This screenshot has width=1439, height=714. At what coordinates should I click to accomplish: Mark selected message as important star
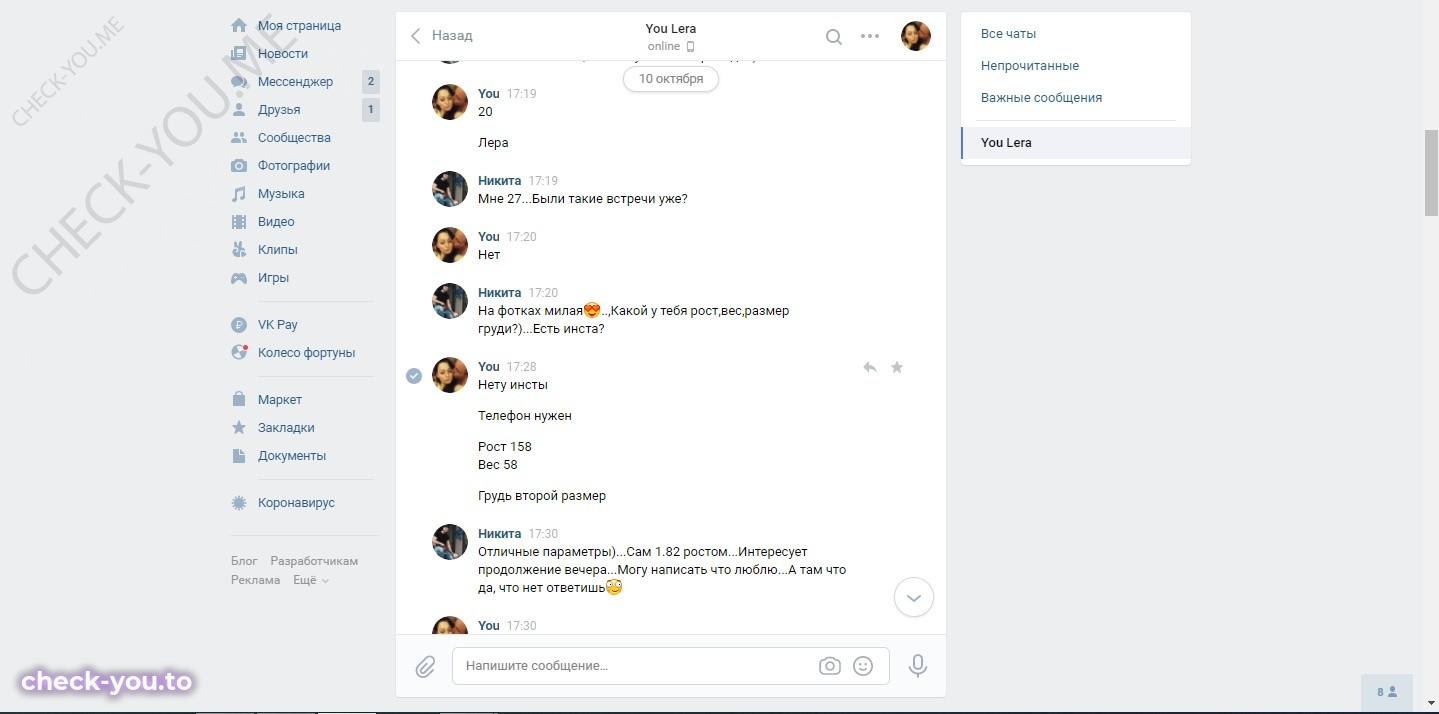pyautogui.click(x=897, y=367)
